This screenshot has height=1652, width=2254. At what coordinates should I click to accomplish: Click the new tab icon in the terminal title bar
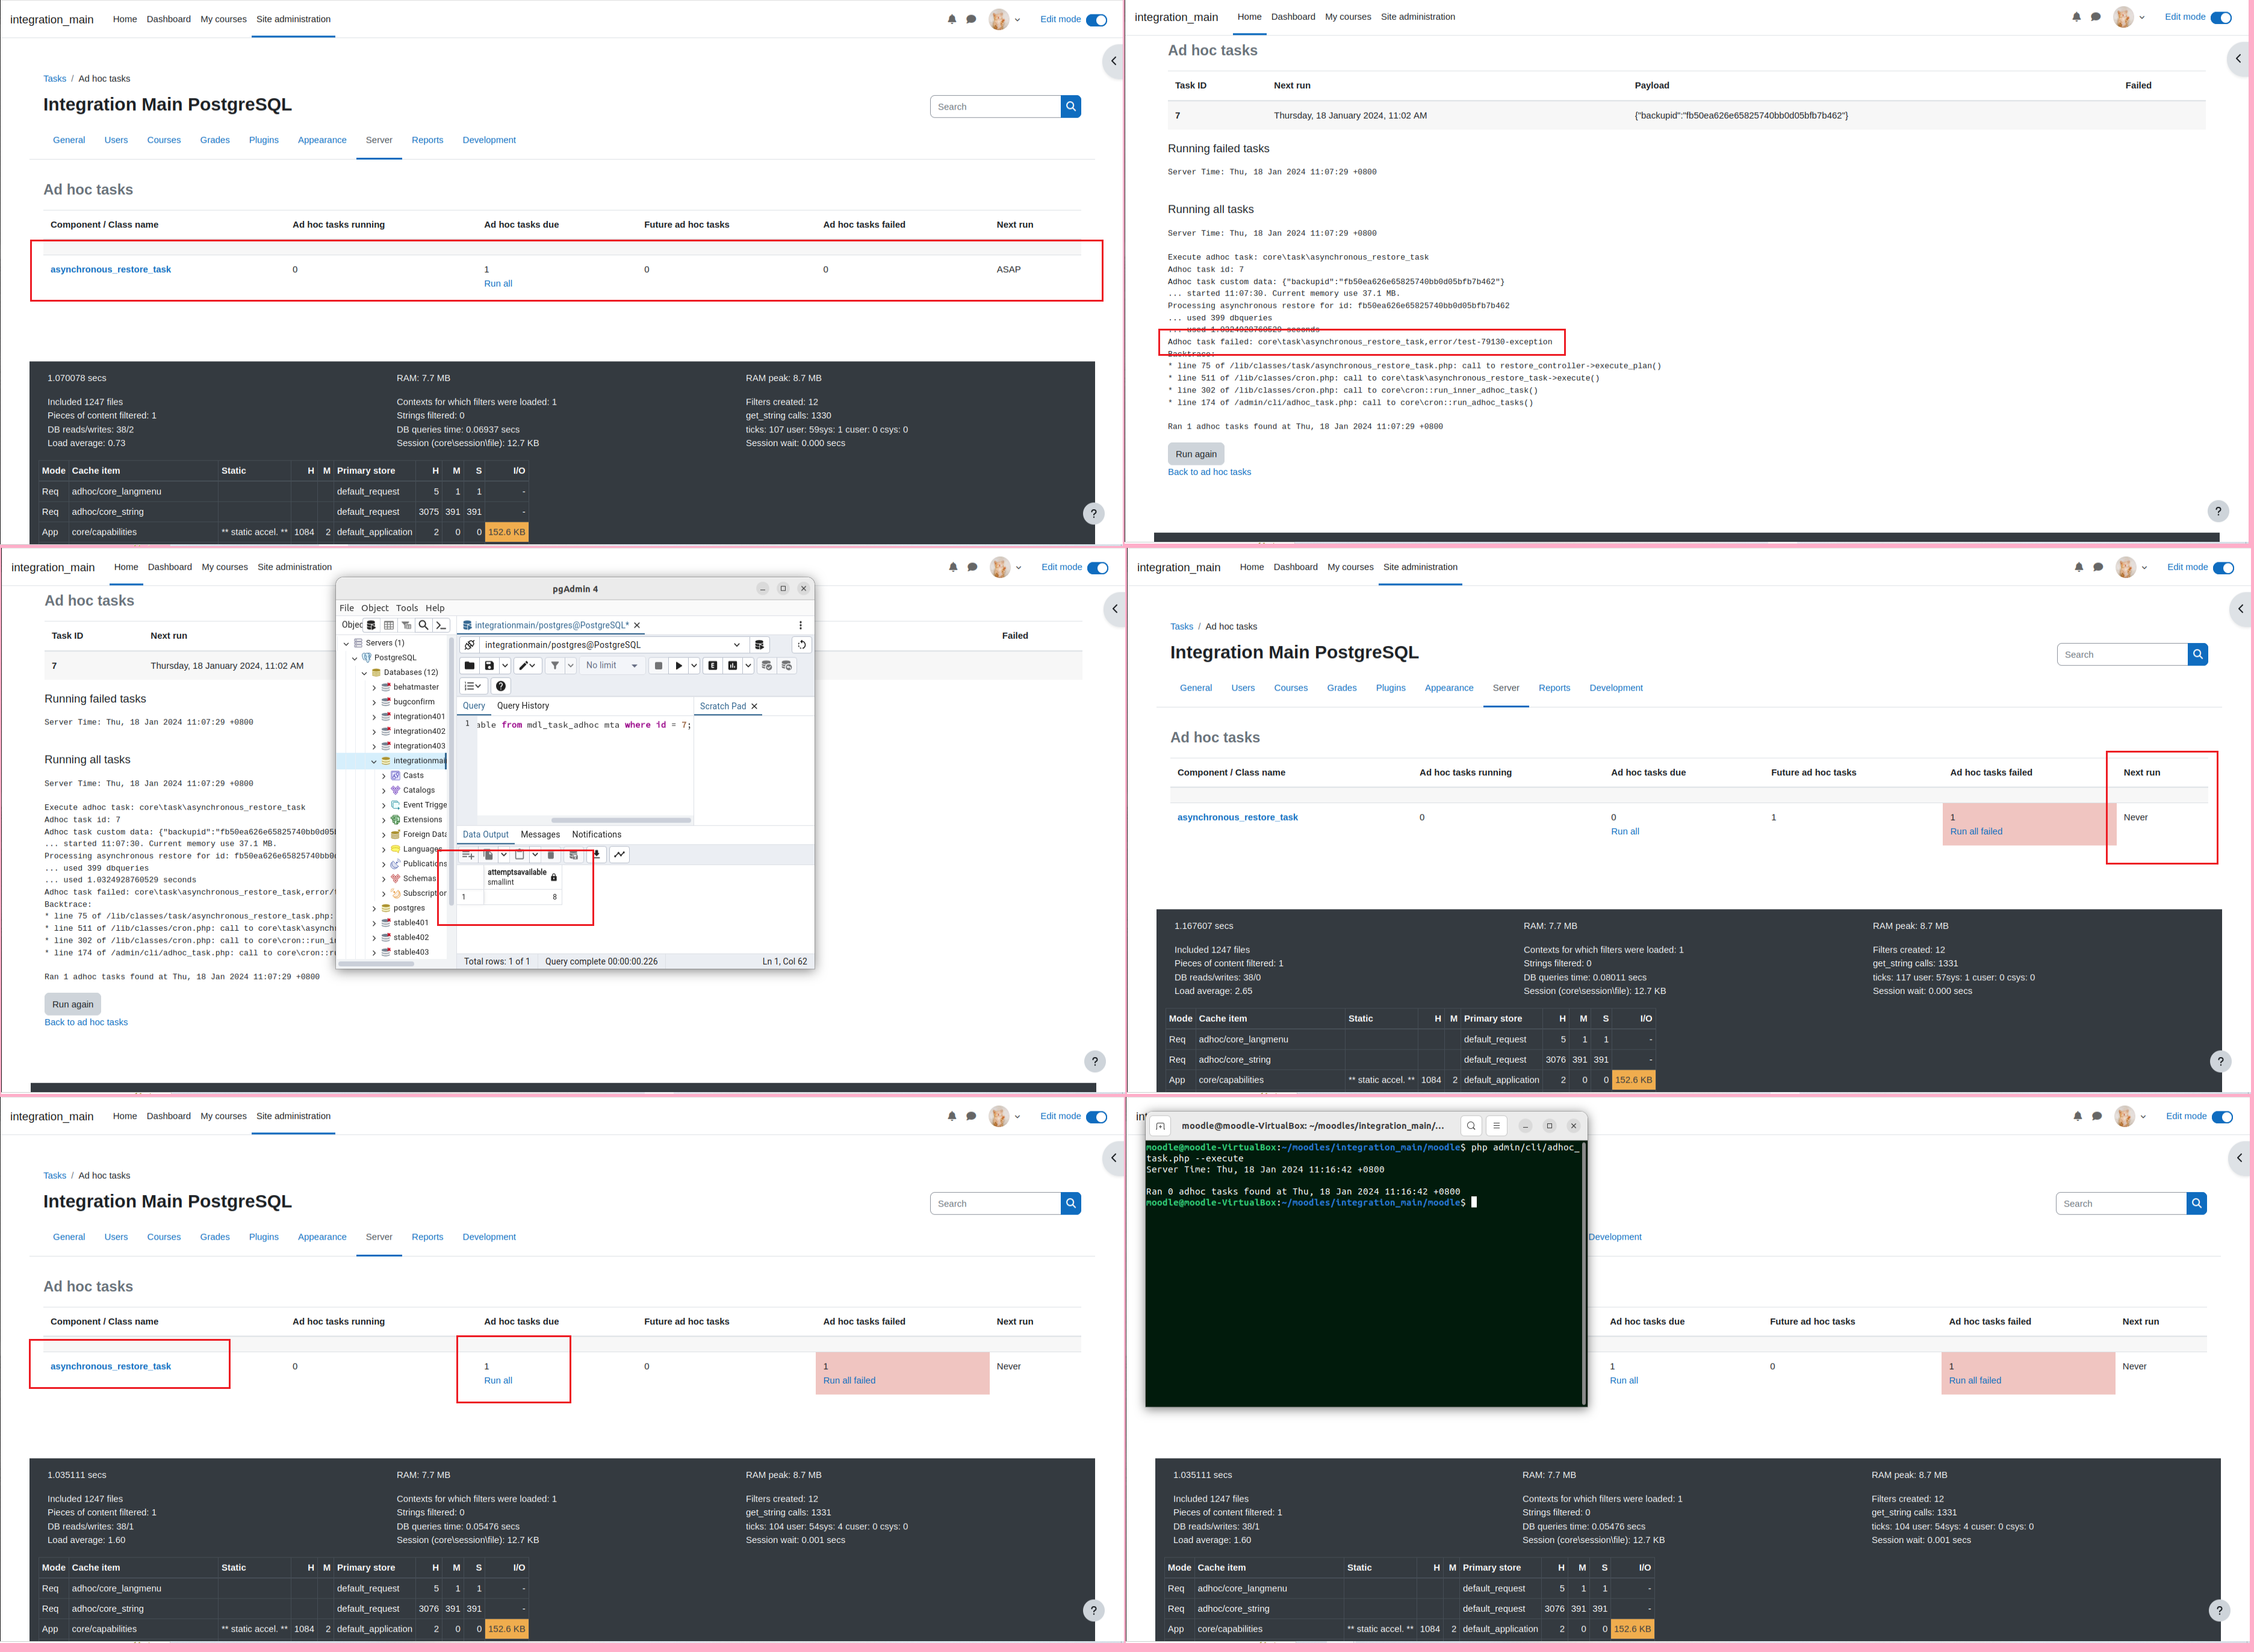(1160, 1126)
